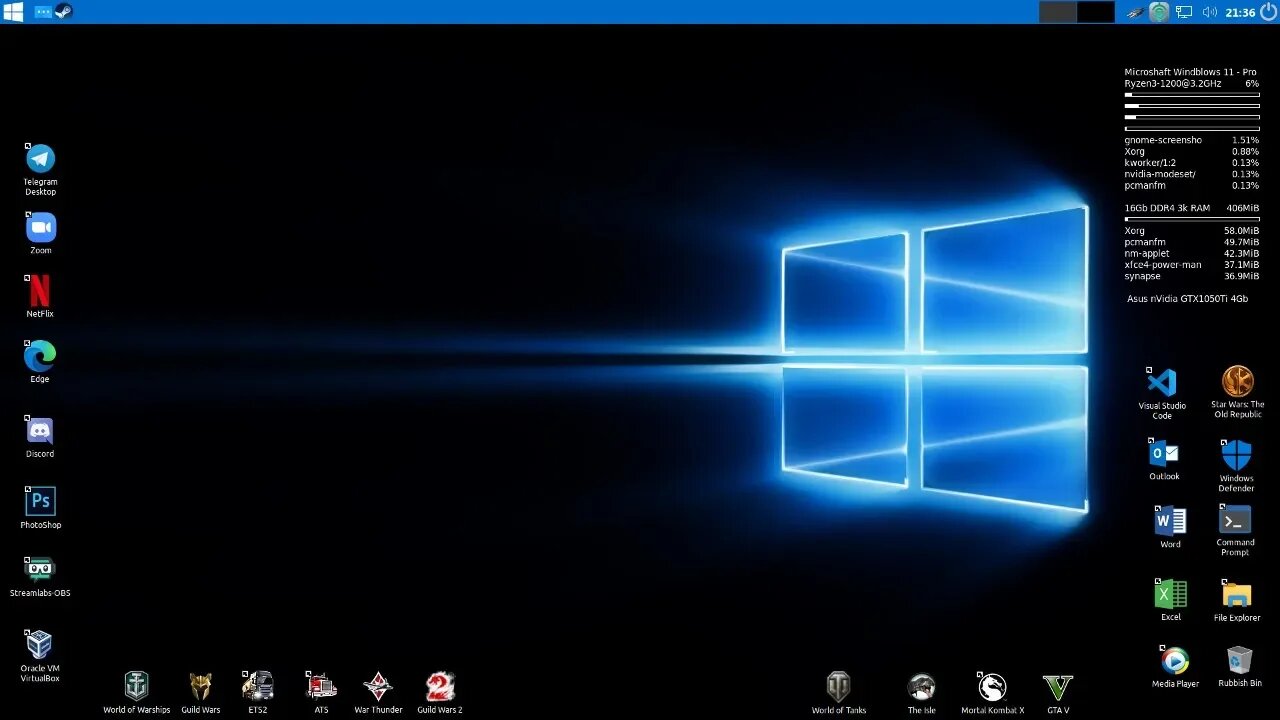This screenshot has height=720, width=1280.
Task: Open the File Explorer folder icon
Action: pos(1236,594)
